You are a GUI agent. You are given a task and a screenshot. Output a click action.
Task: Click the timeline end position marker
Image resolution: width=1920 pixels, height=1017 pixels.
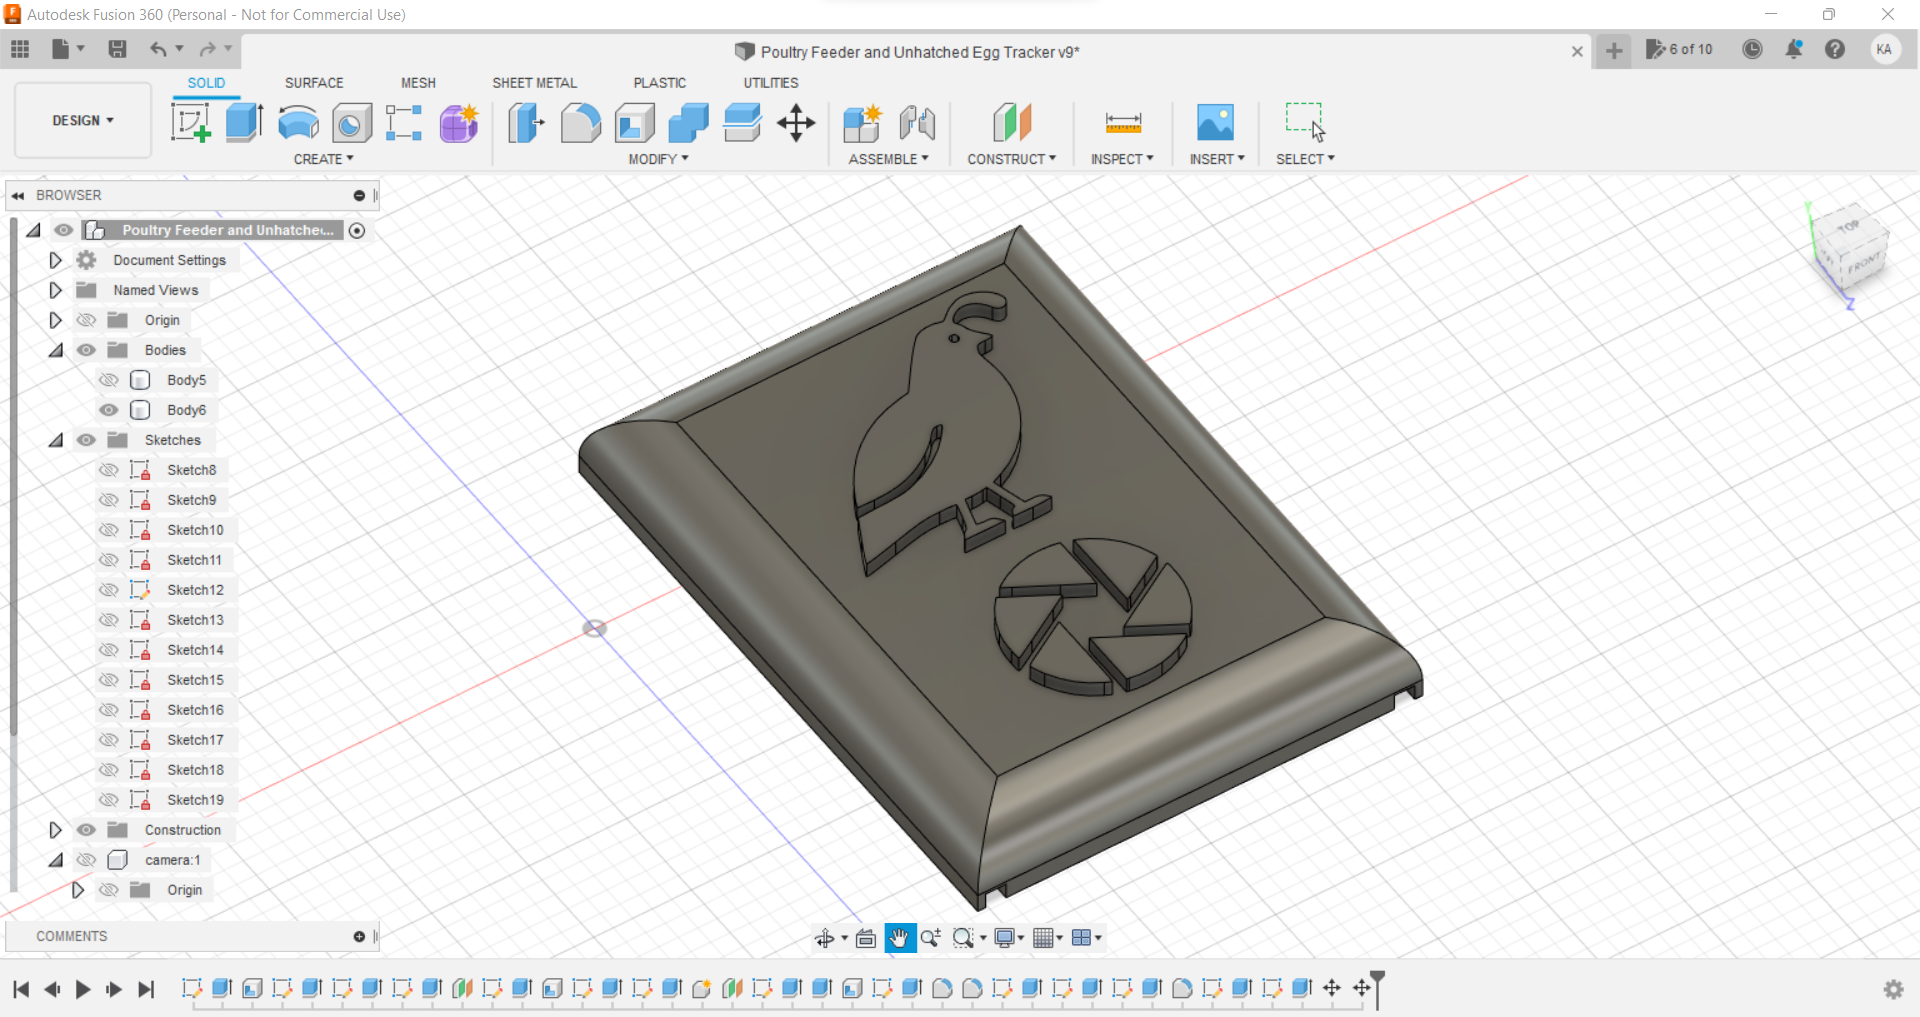pos(1378,986)
